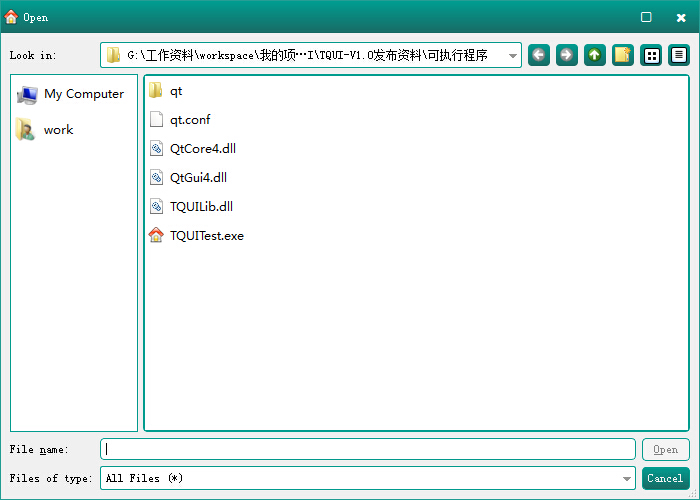Select the qt.conf file name

(190, 120)
